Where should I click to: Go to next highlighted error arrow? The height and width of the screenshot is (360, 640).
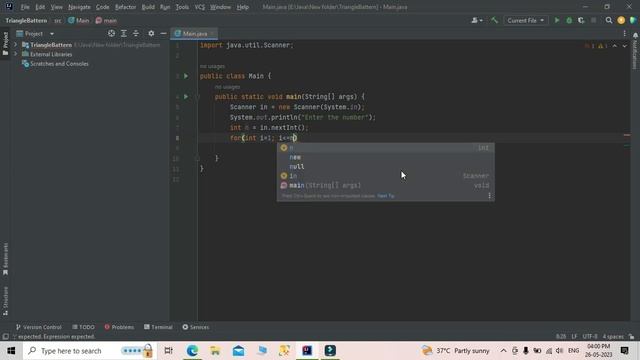pyautogui.click(x=624, y=46)
